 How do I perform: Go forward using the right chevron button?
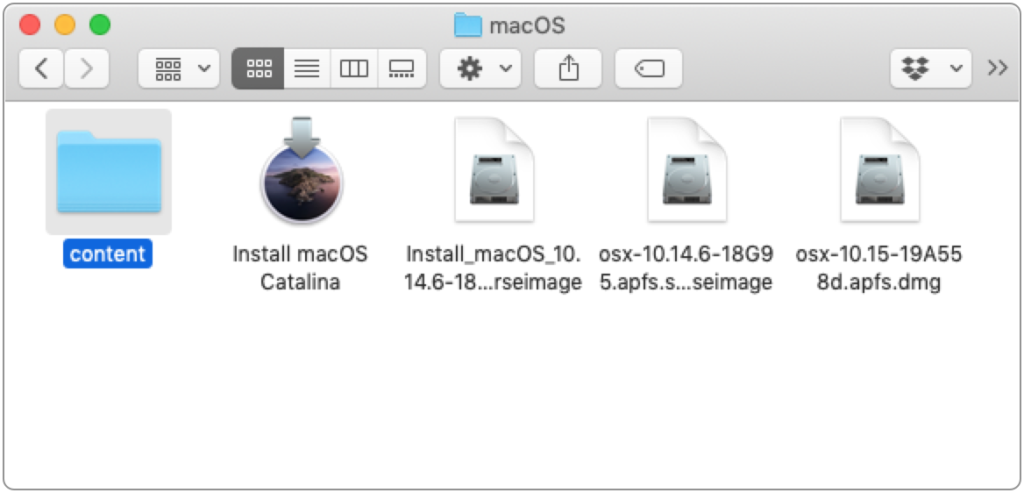pos(87,68)
